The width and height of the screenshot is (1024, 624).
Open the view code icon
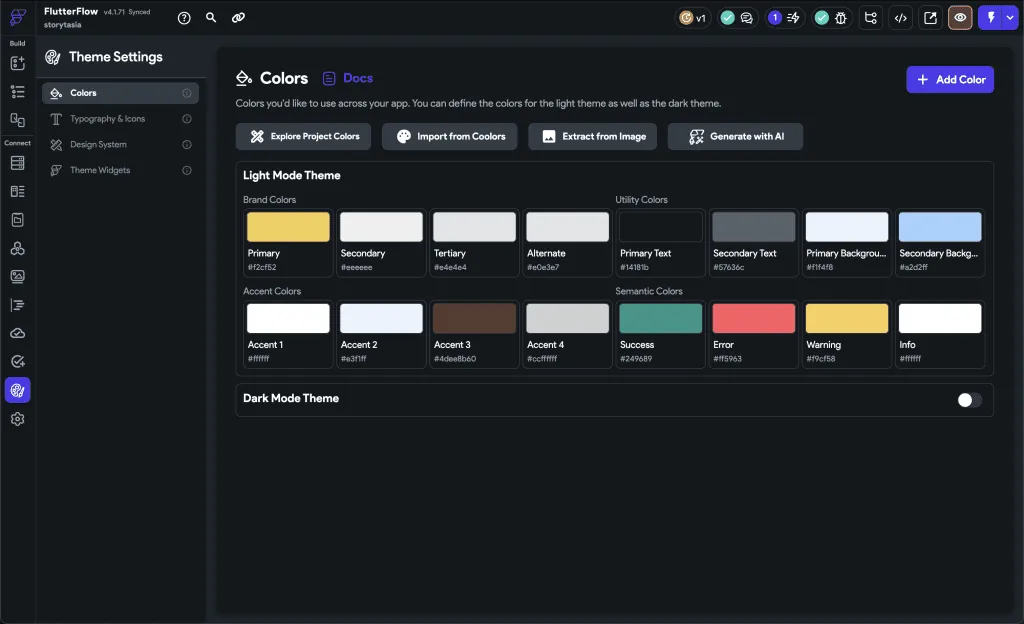[901, 18]
